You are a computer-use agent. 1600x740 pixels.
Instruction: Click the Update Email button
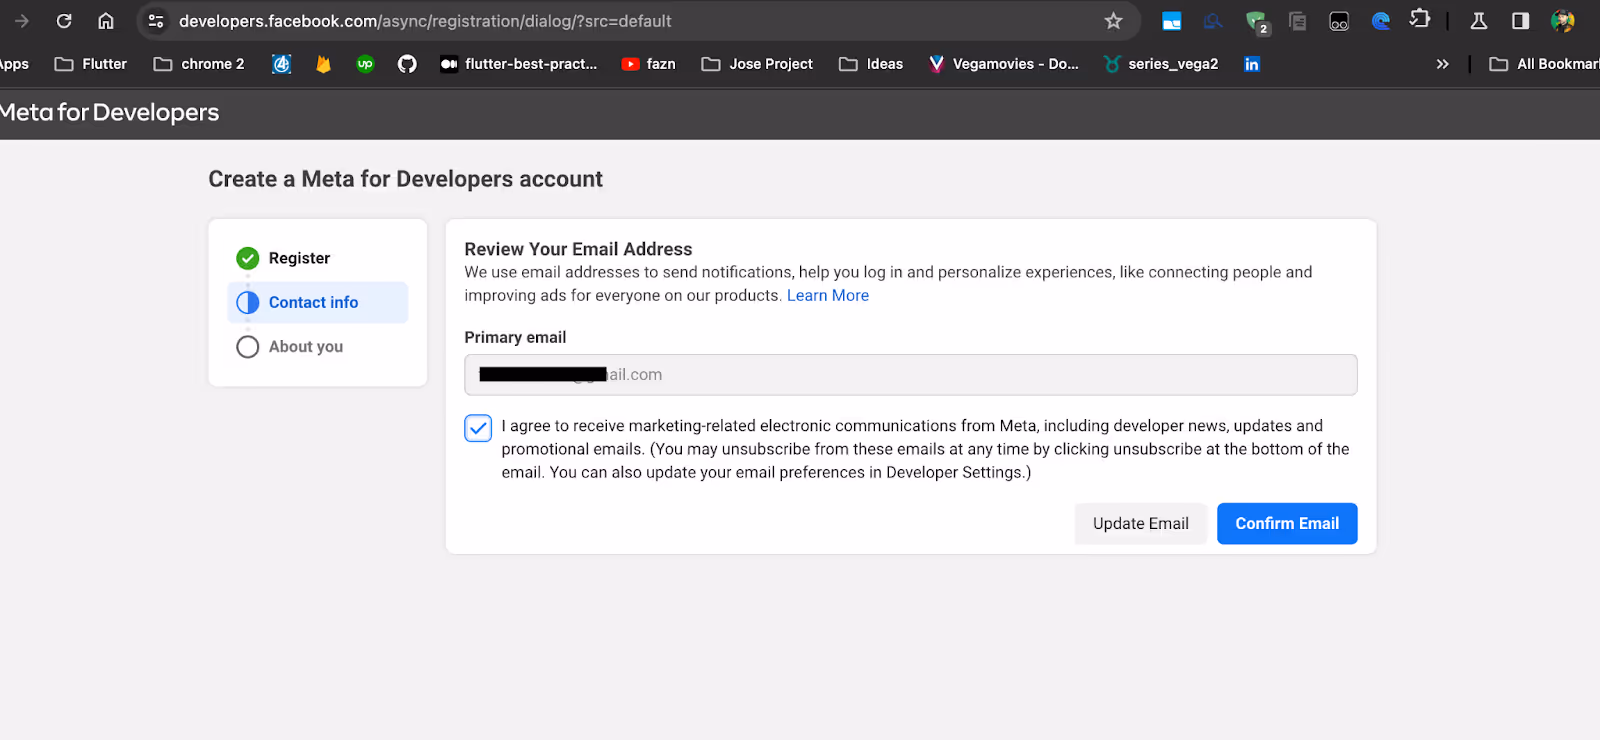pos(1141,524)
